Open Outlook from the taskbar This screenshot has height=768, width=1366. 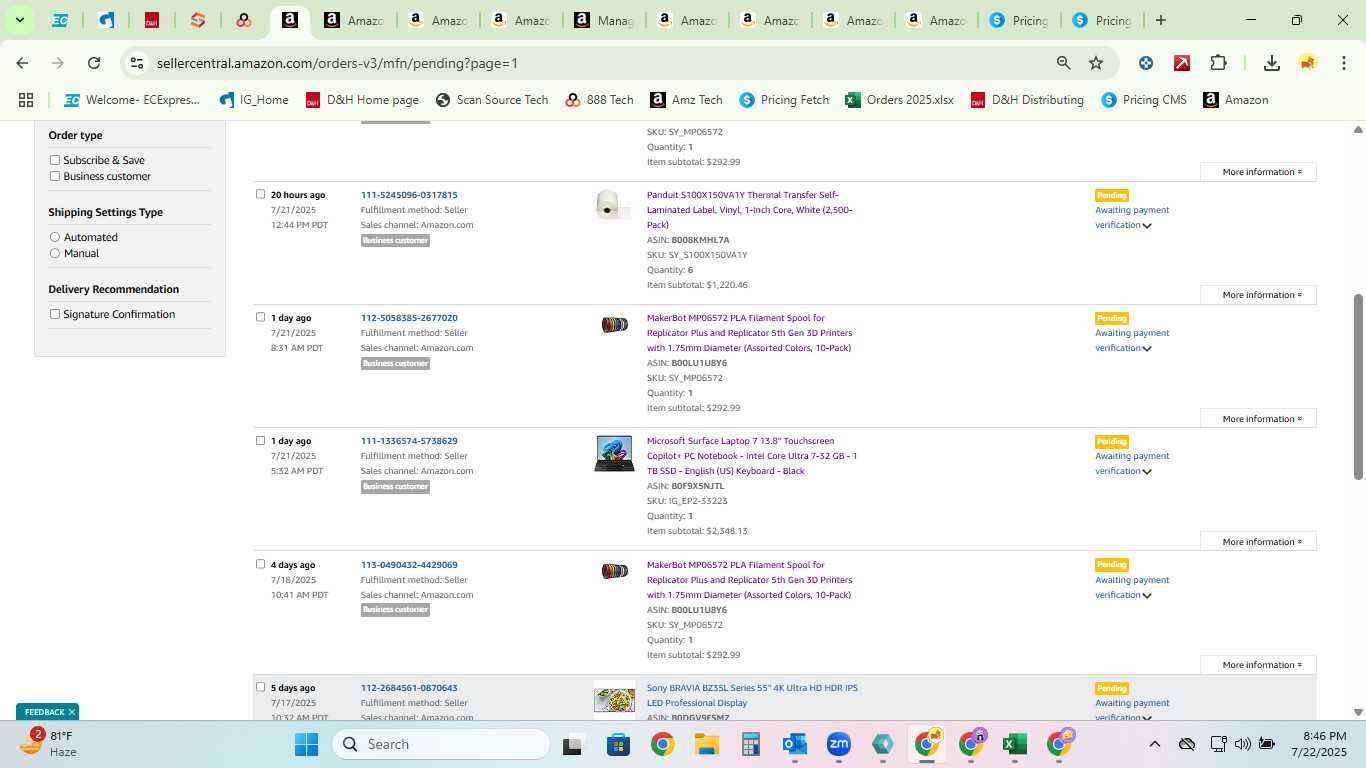click(795, 744)
